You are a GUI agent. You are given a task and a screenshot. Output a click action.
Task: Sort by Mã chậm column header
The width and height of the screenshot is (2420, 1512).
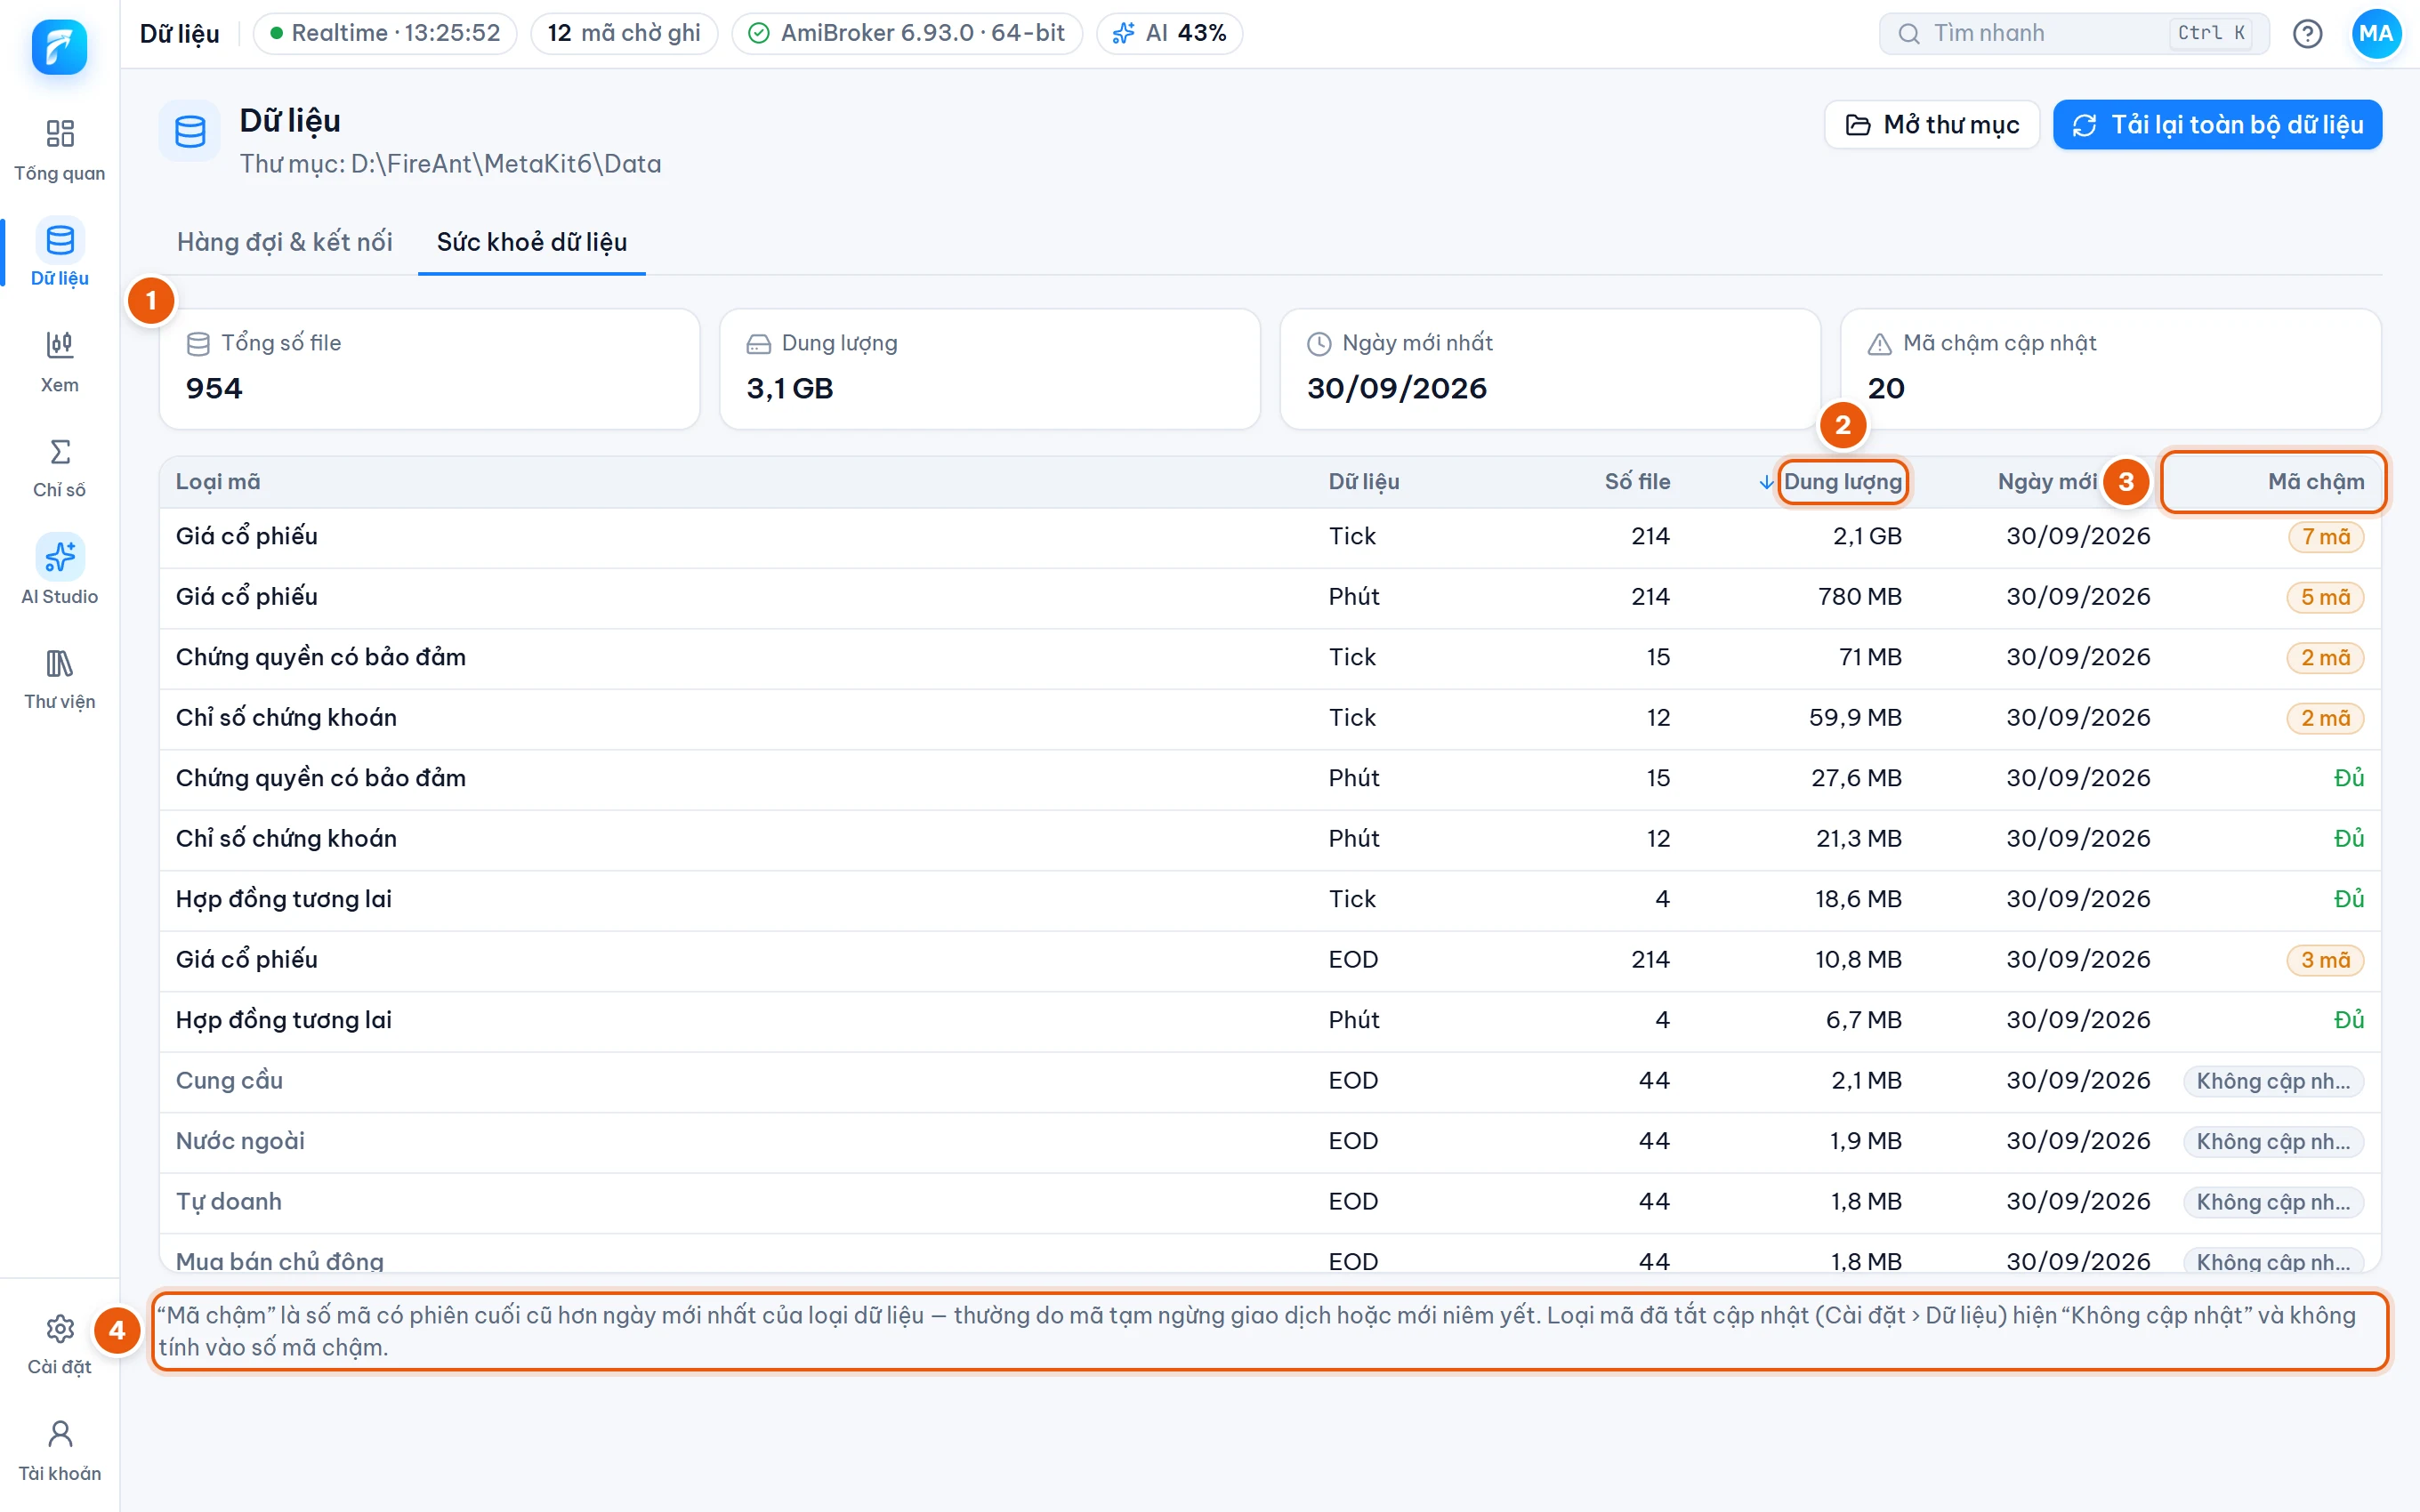click(x=2316, y=482)
